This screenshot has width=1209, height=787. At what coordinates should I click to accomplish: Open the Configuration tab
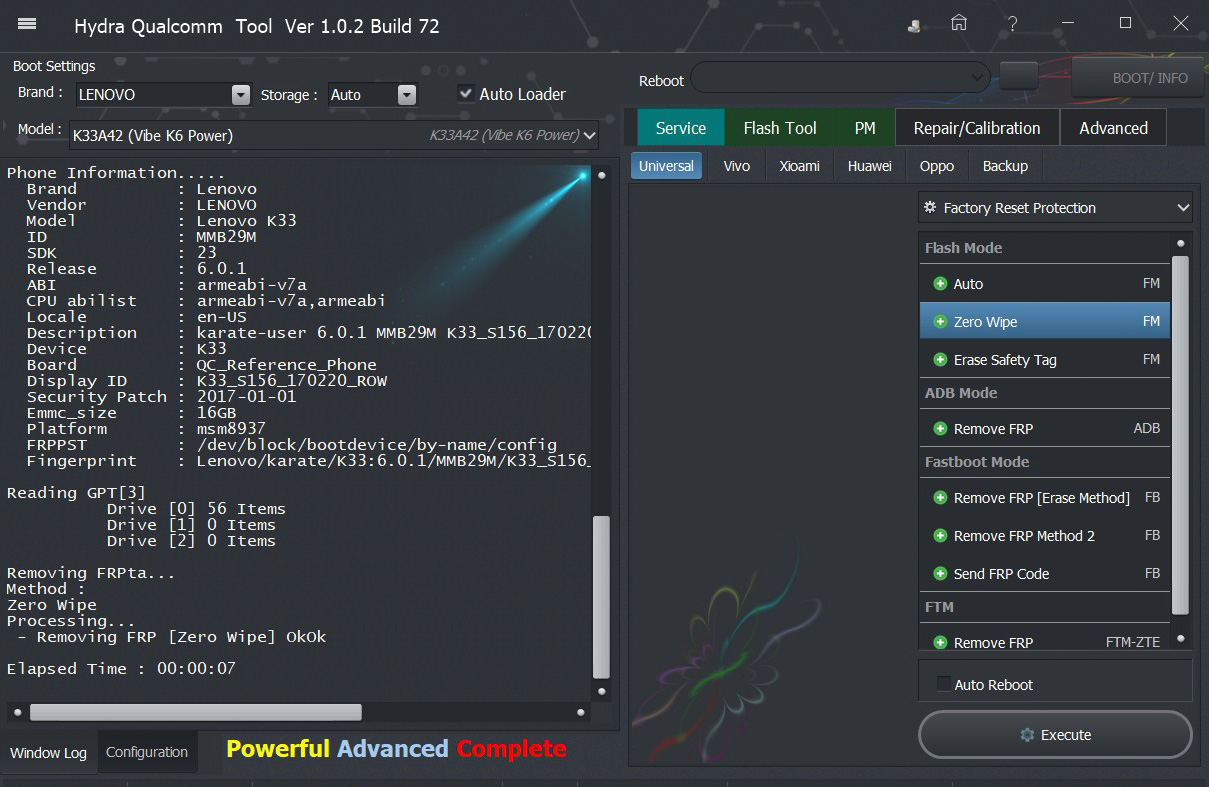pos(147,752)
